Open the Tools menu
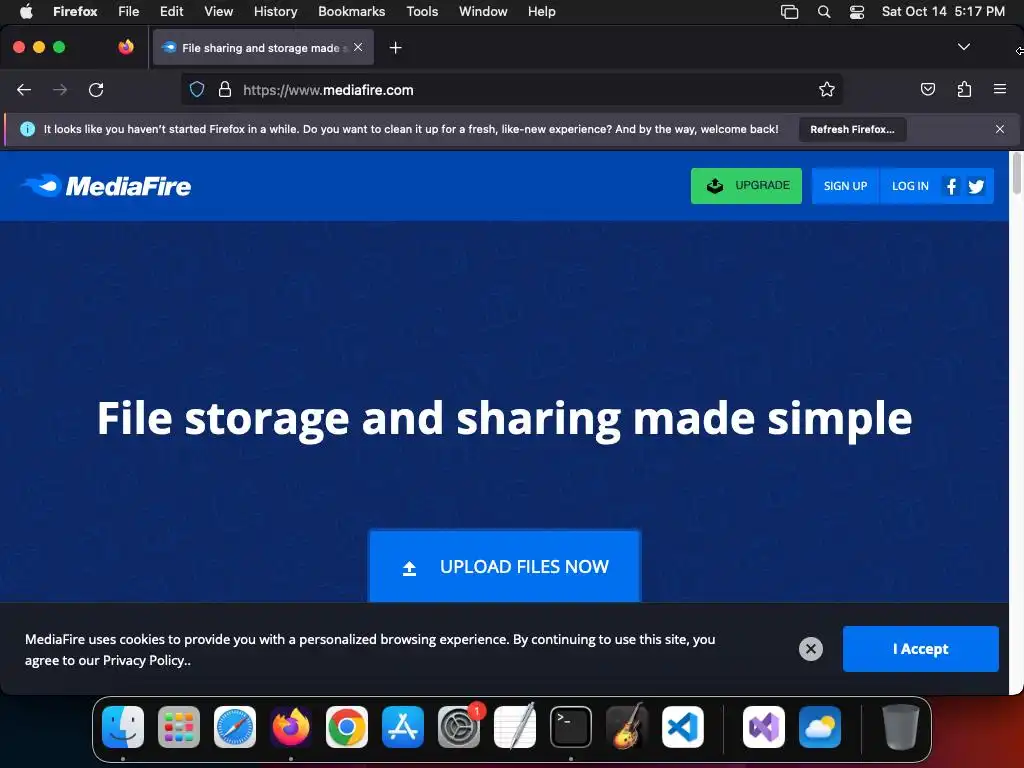The width and height of the screenshot is (1024, 768). 422,11
